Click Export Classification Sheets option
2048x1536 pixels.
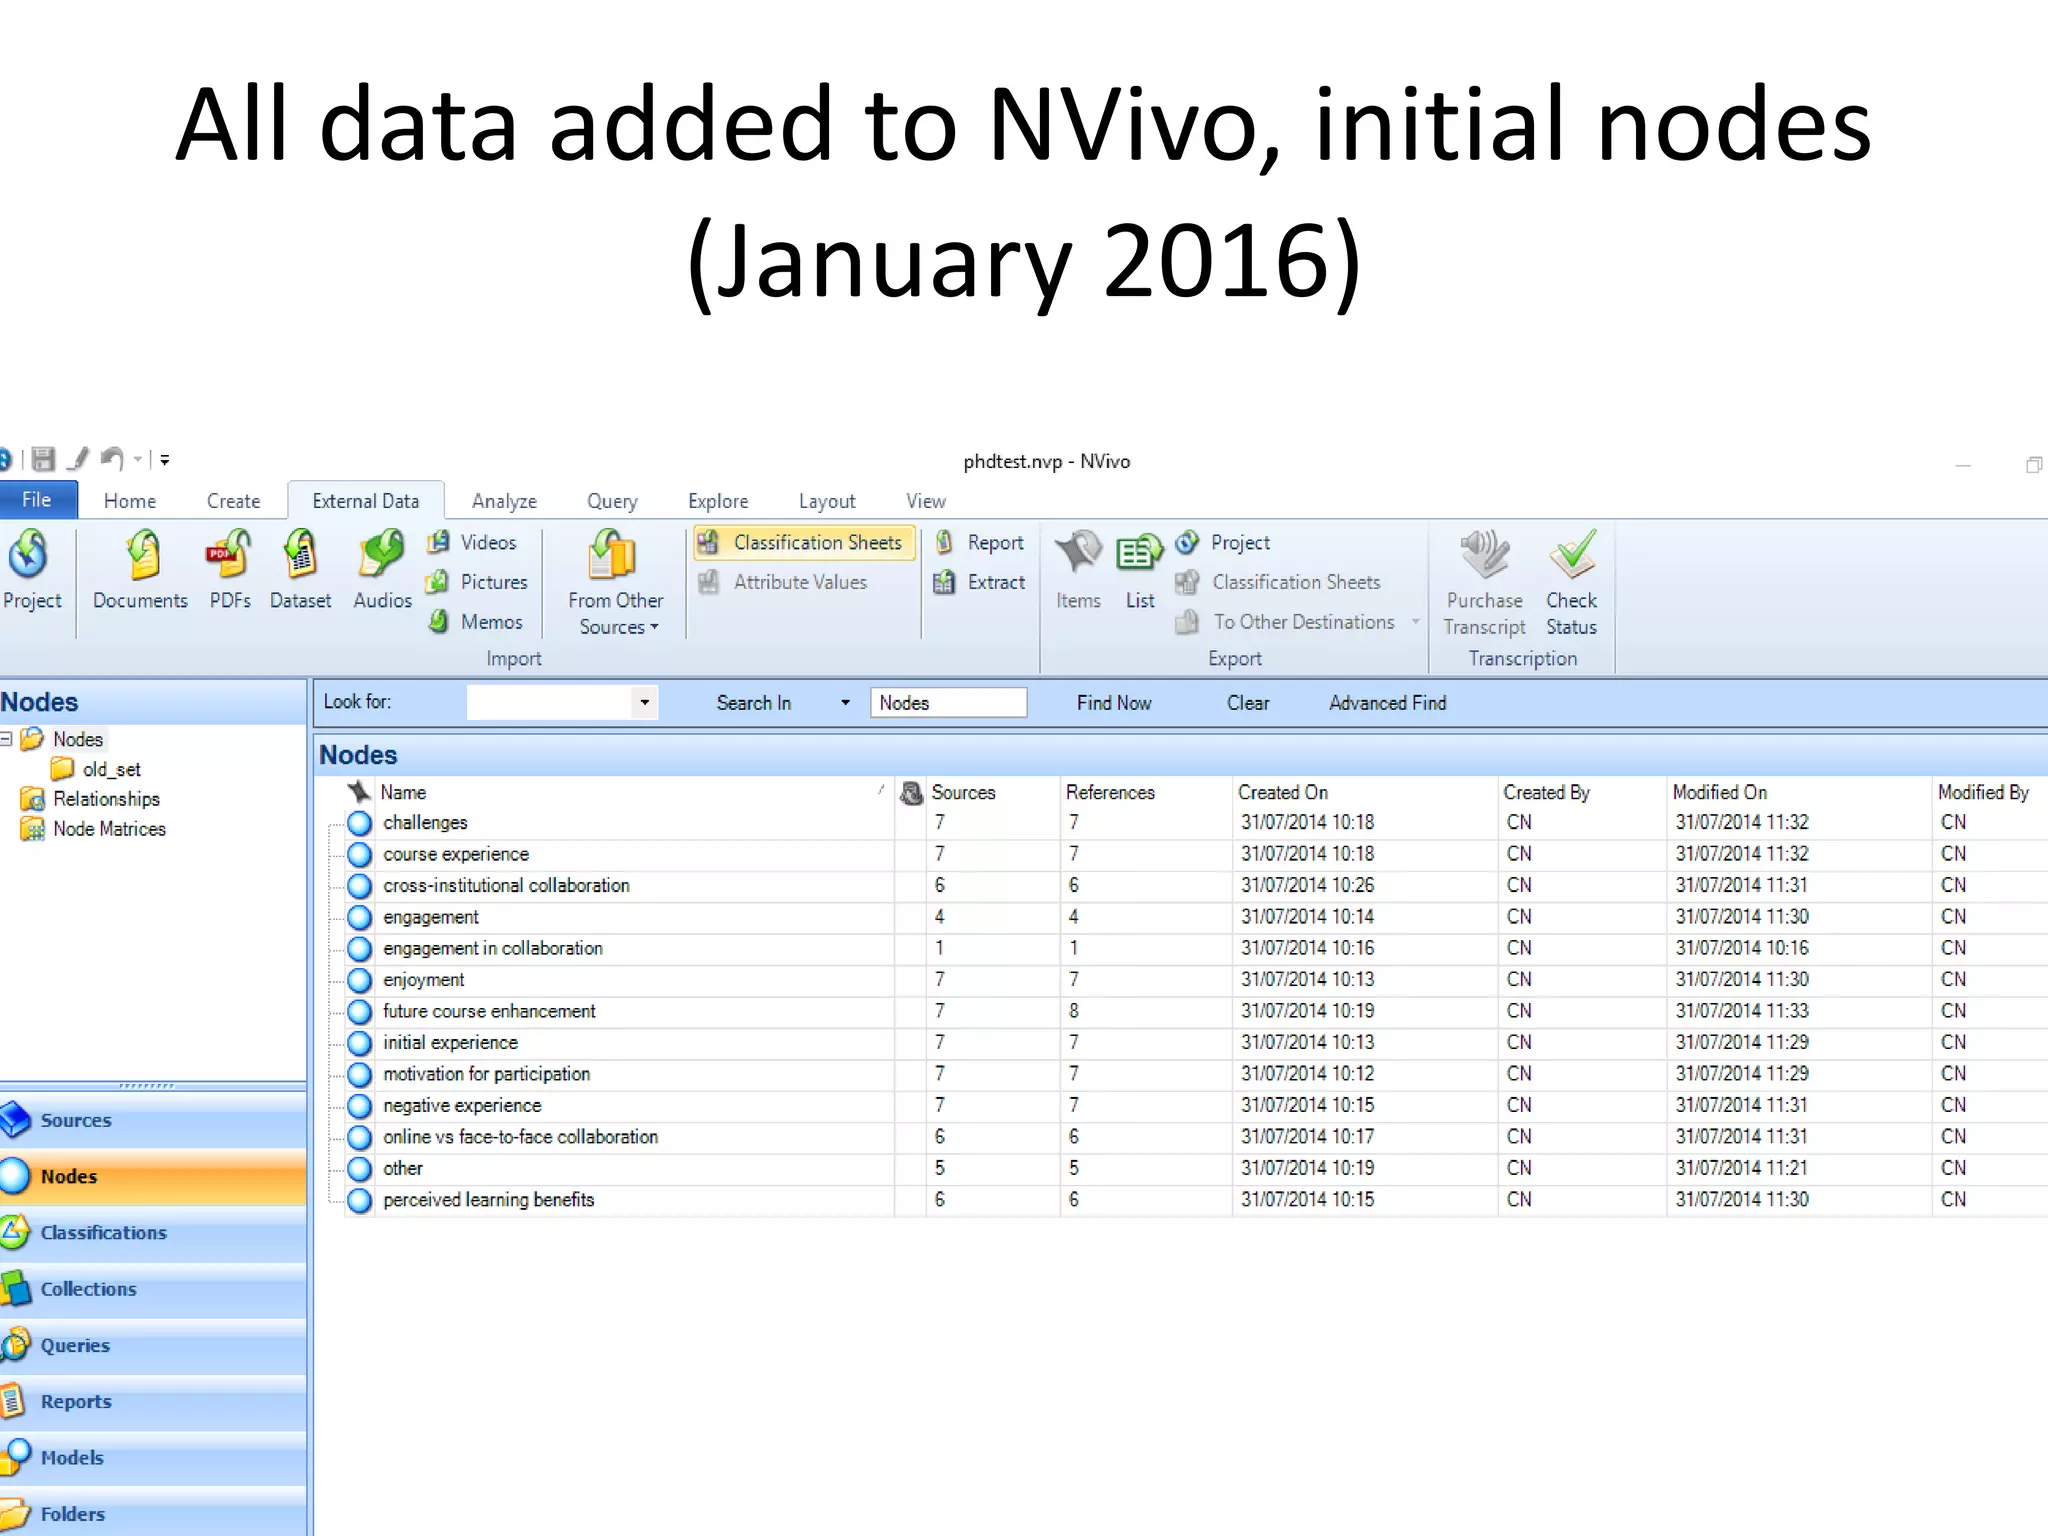click(1278, 582)
